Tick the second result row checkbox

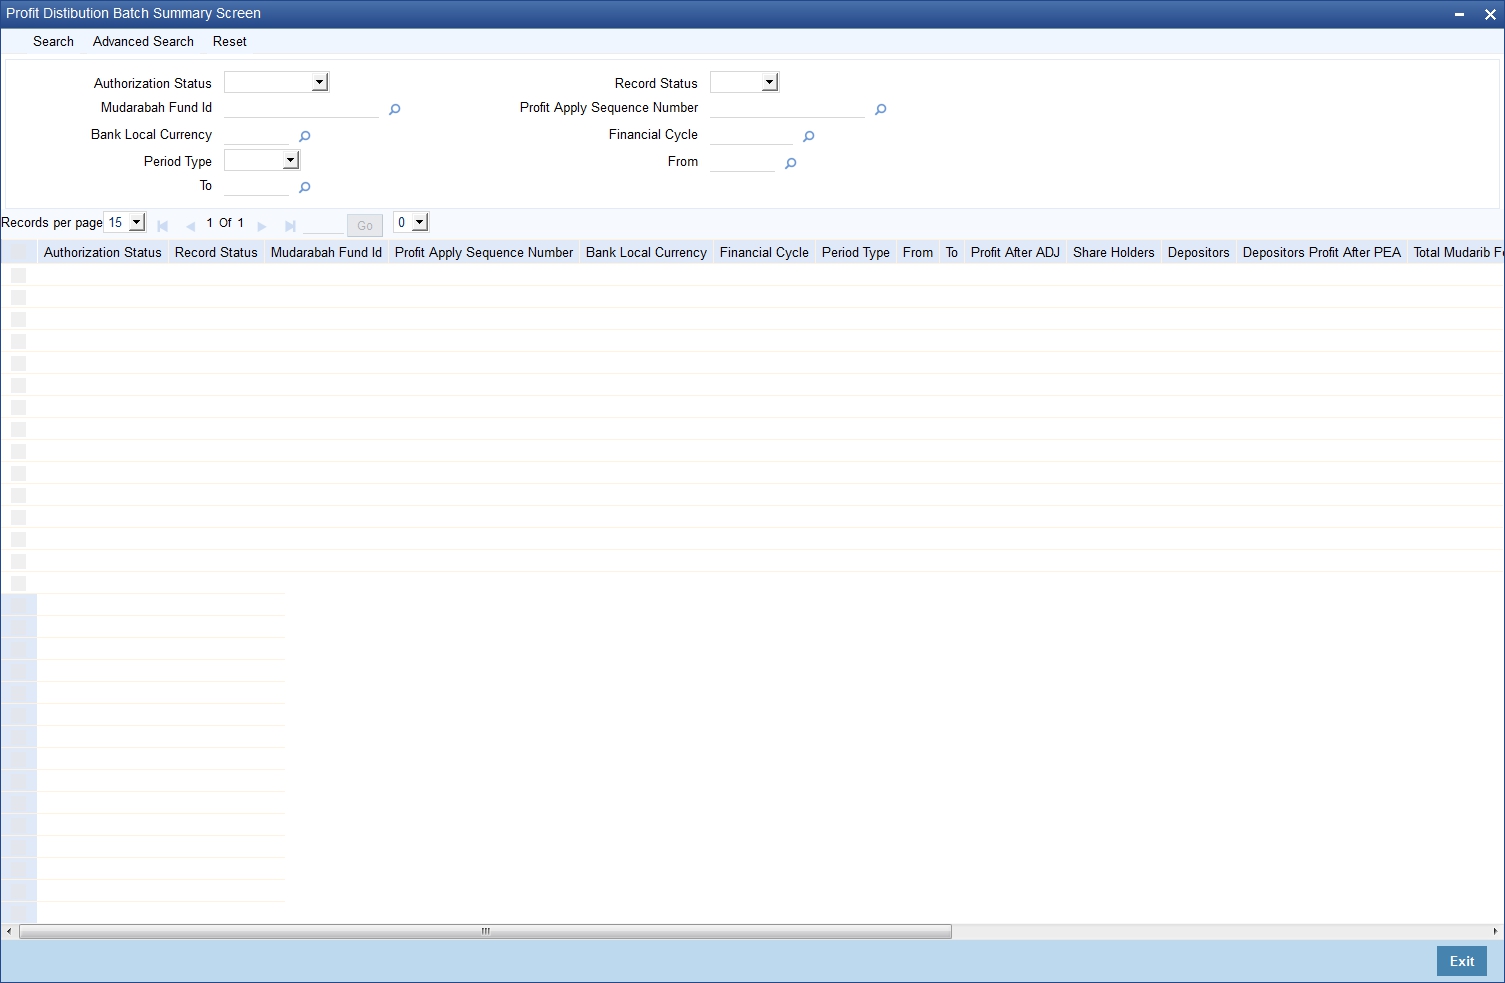tap(18, 297)
